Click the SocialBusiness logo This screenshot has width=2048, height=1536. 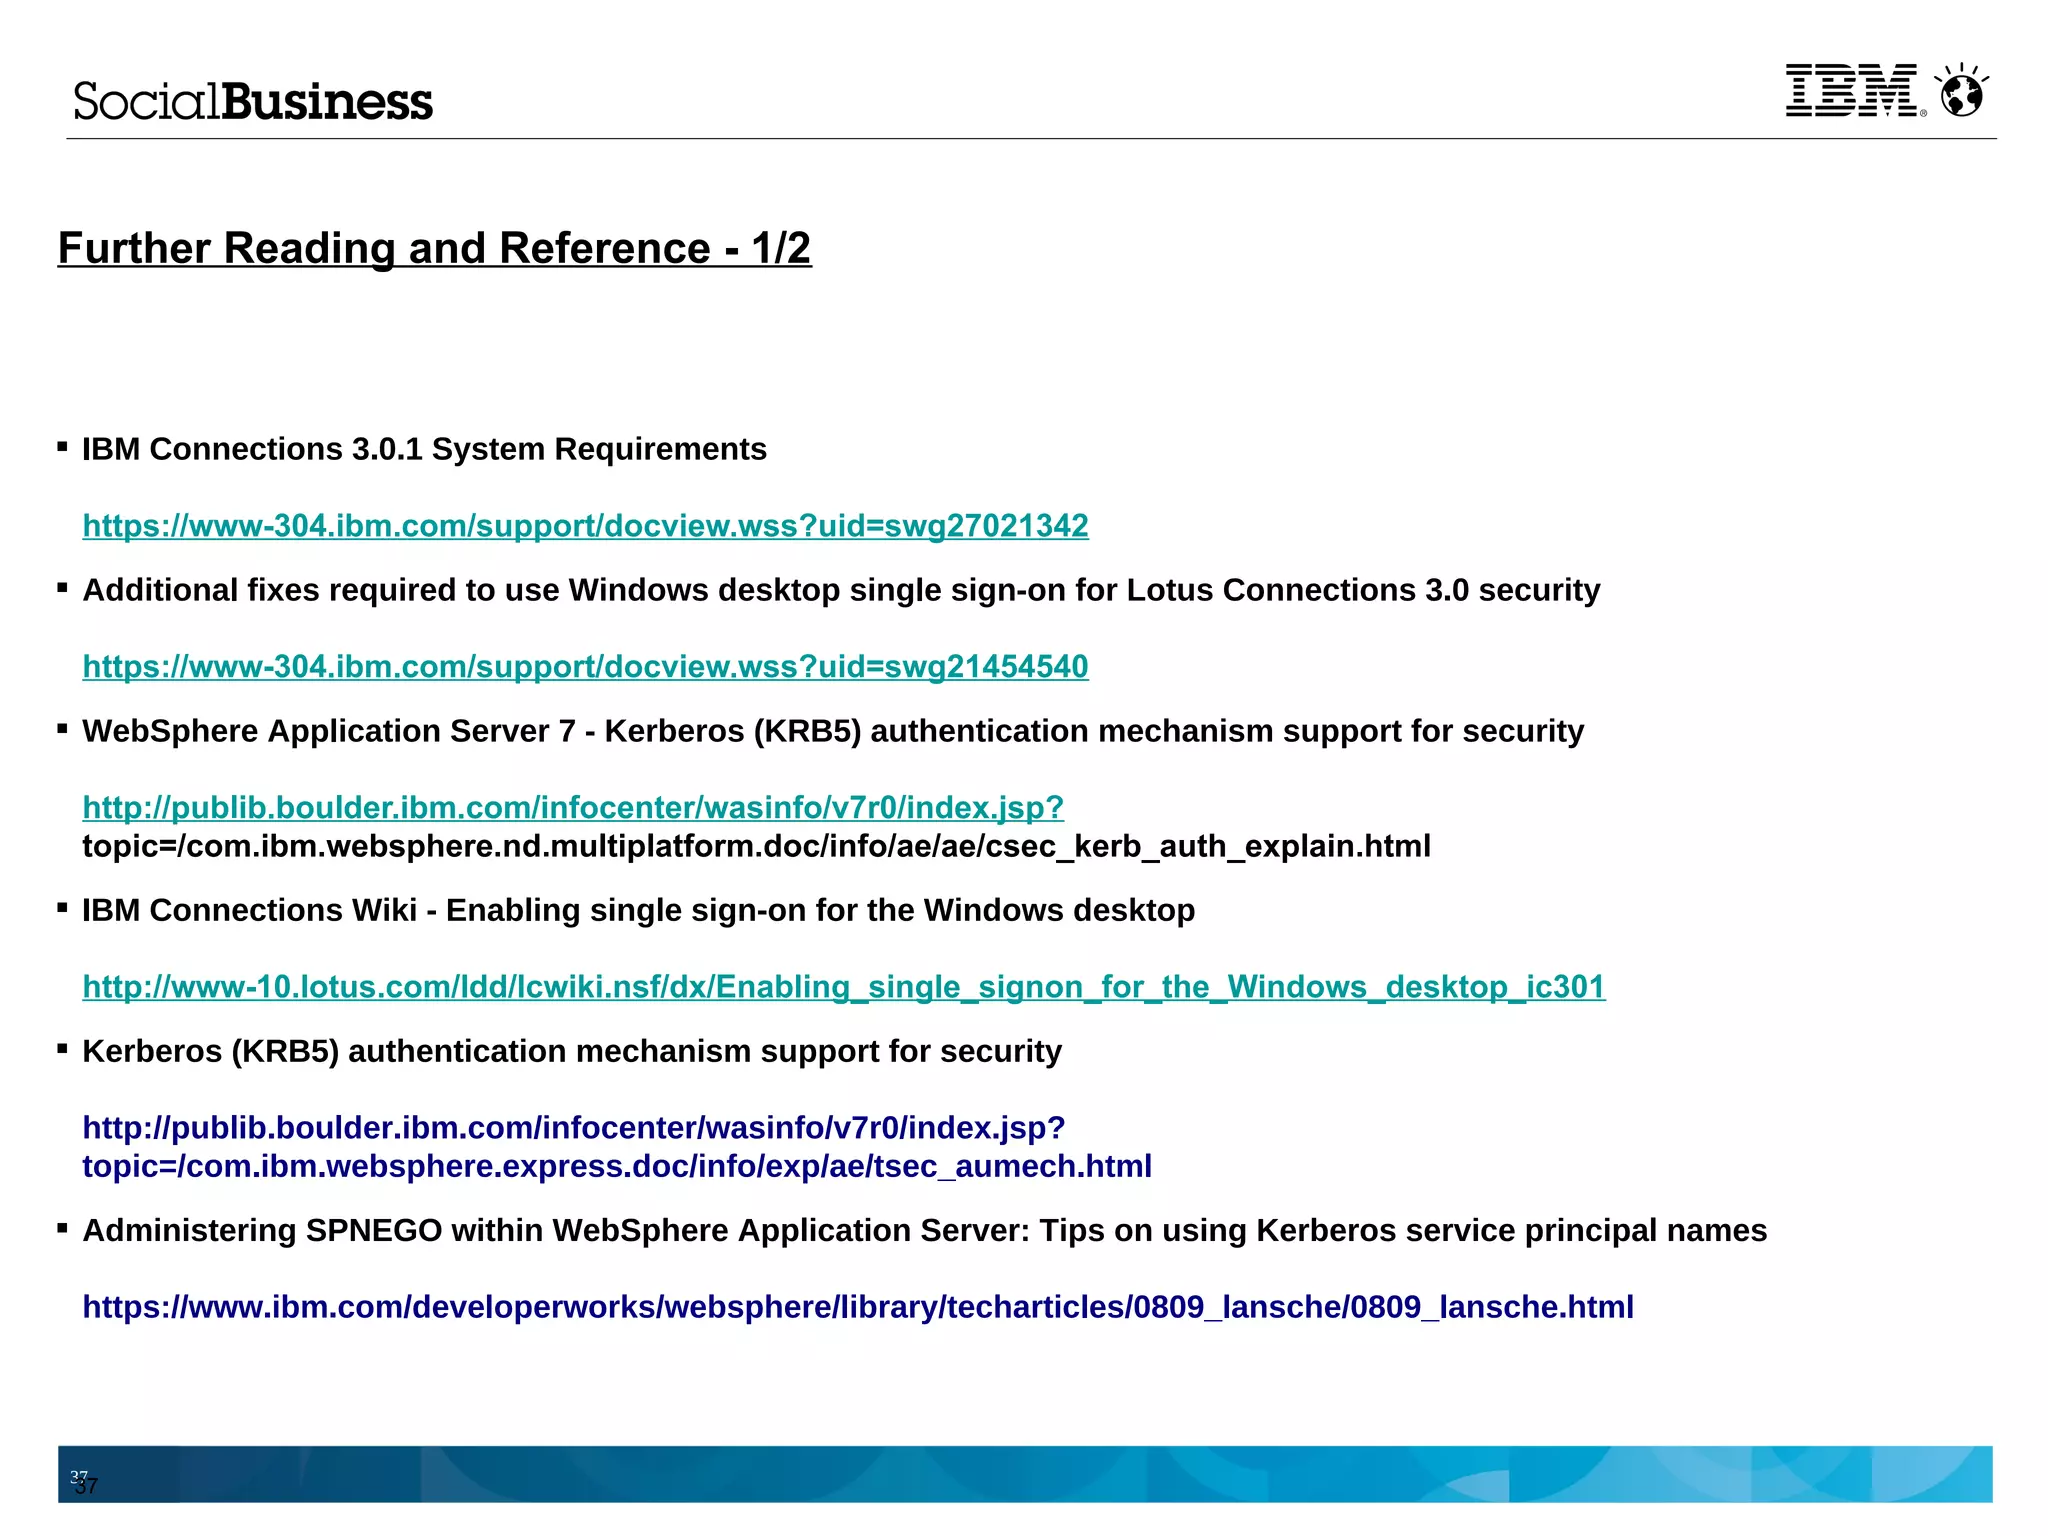coord(253,102)
